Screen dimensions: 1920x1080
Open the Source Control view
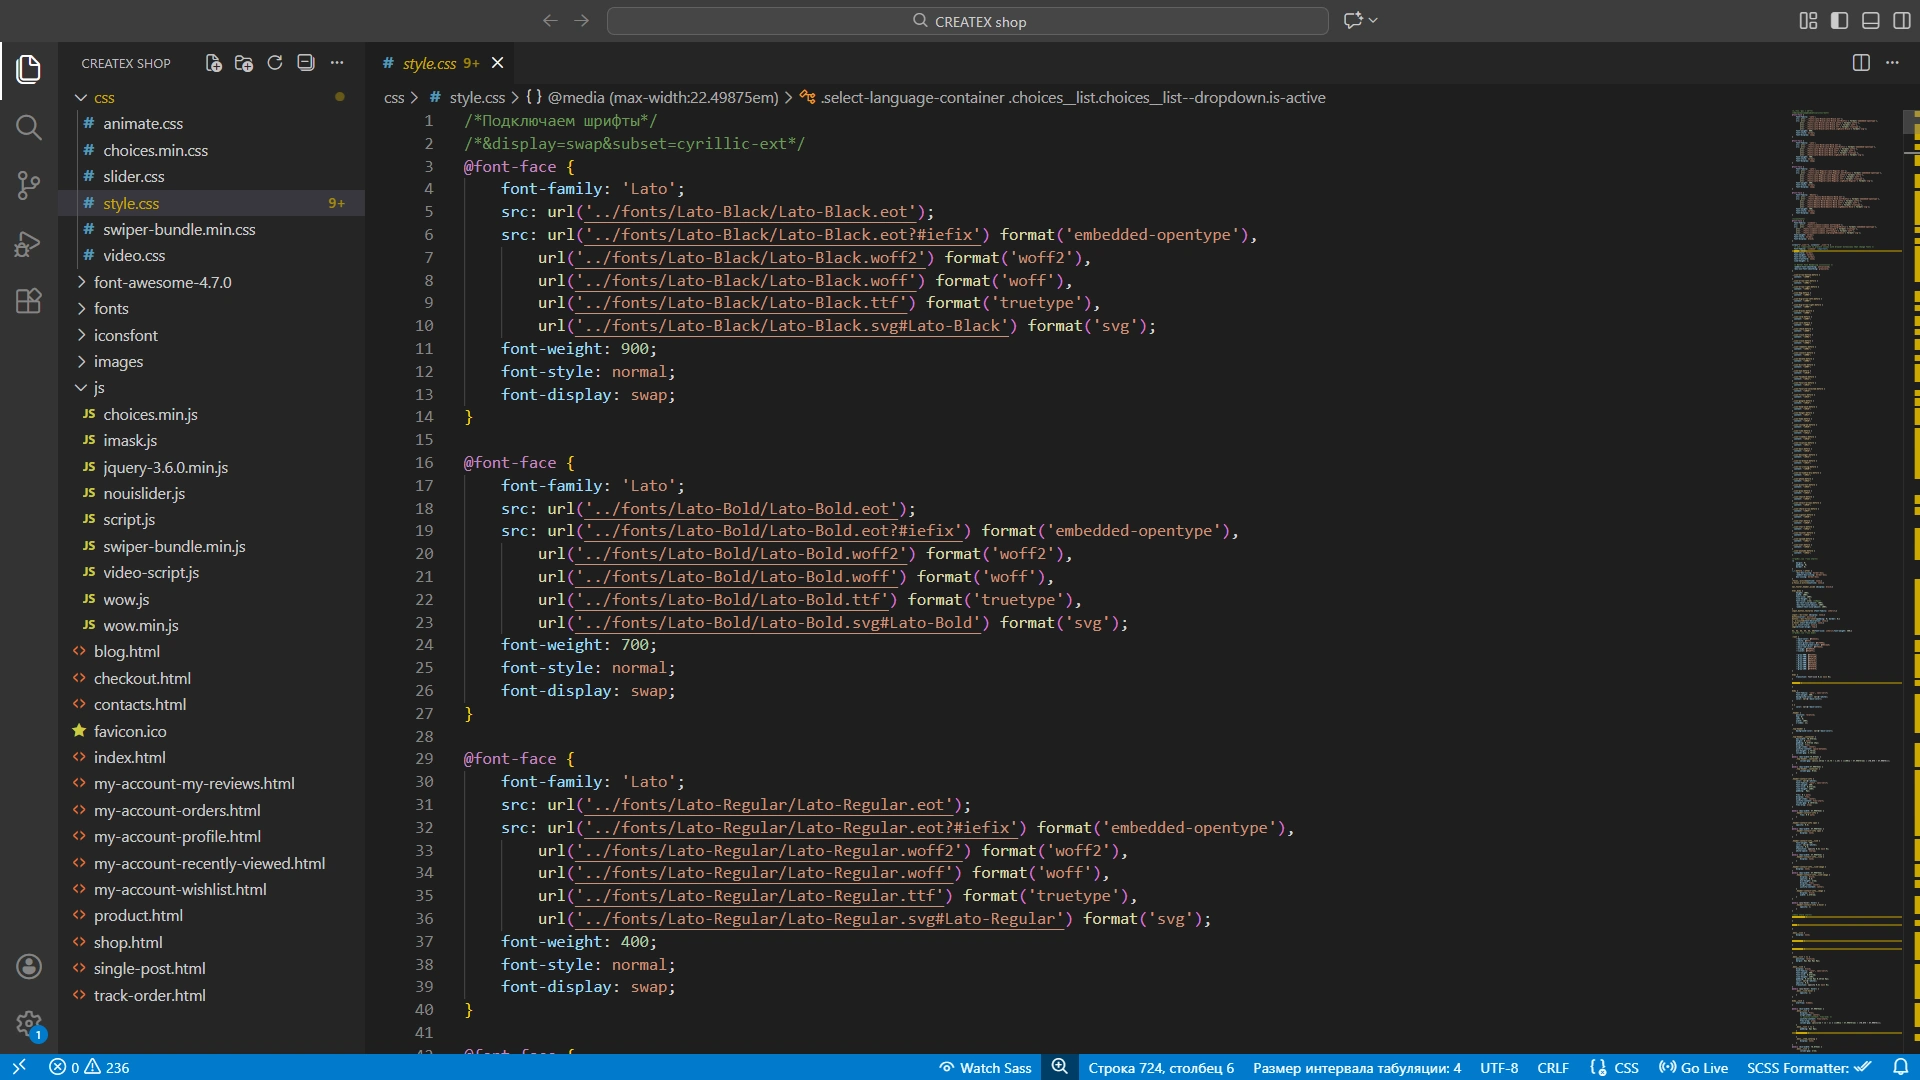[x=28, y=185]
